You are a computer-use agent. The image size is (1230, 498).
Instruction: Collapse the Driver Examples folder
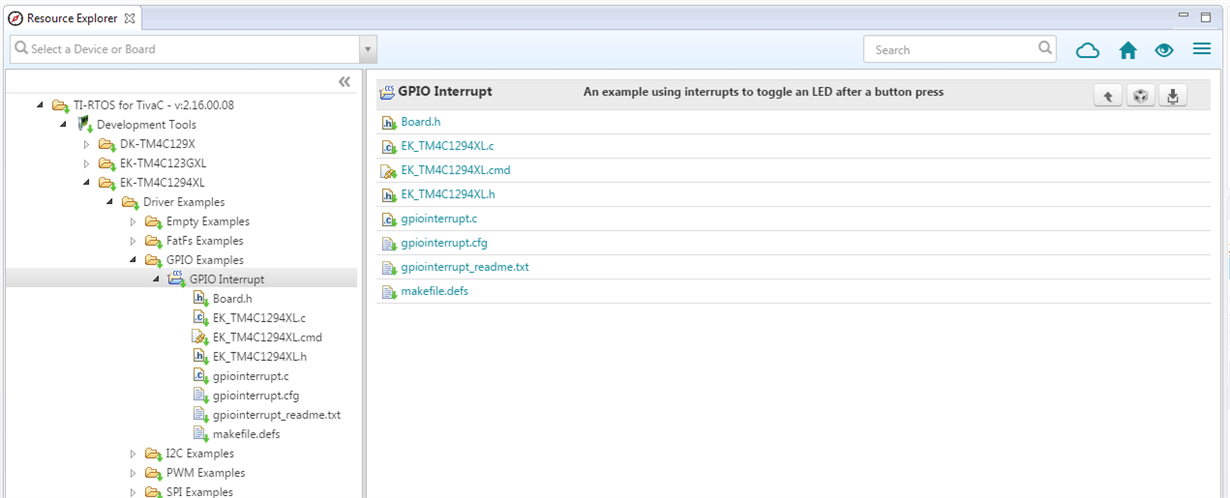[x=109, y=202]
